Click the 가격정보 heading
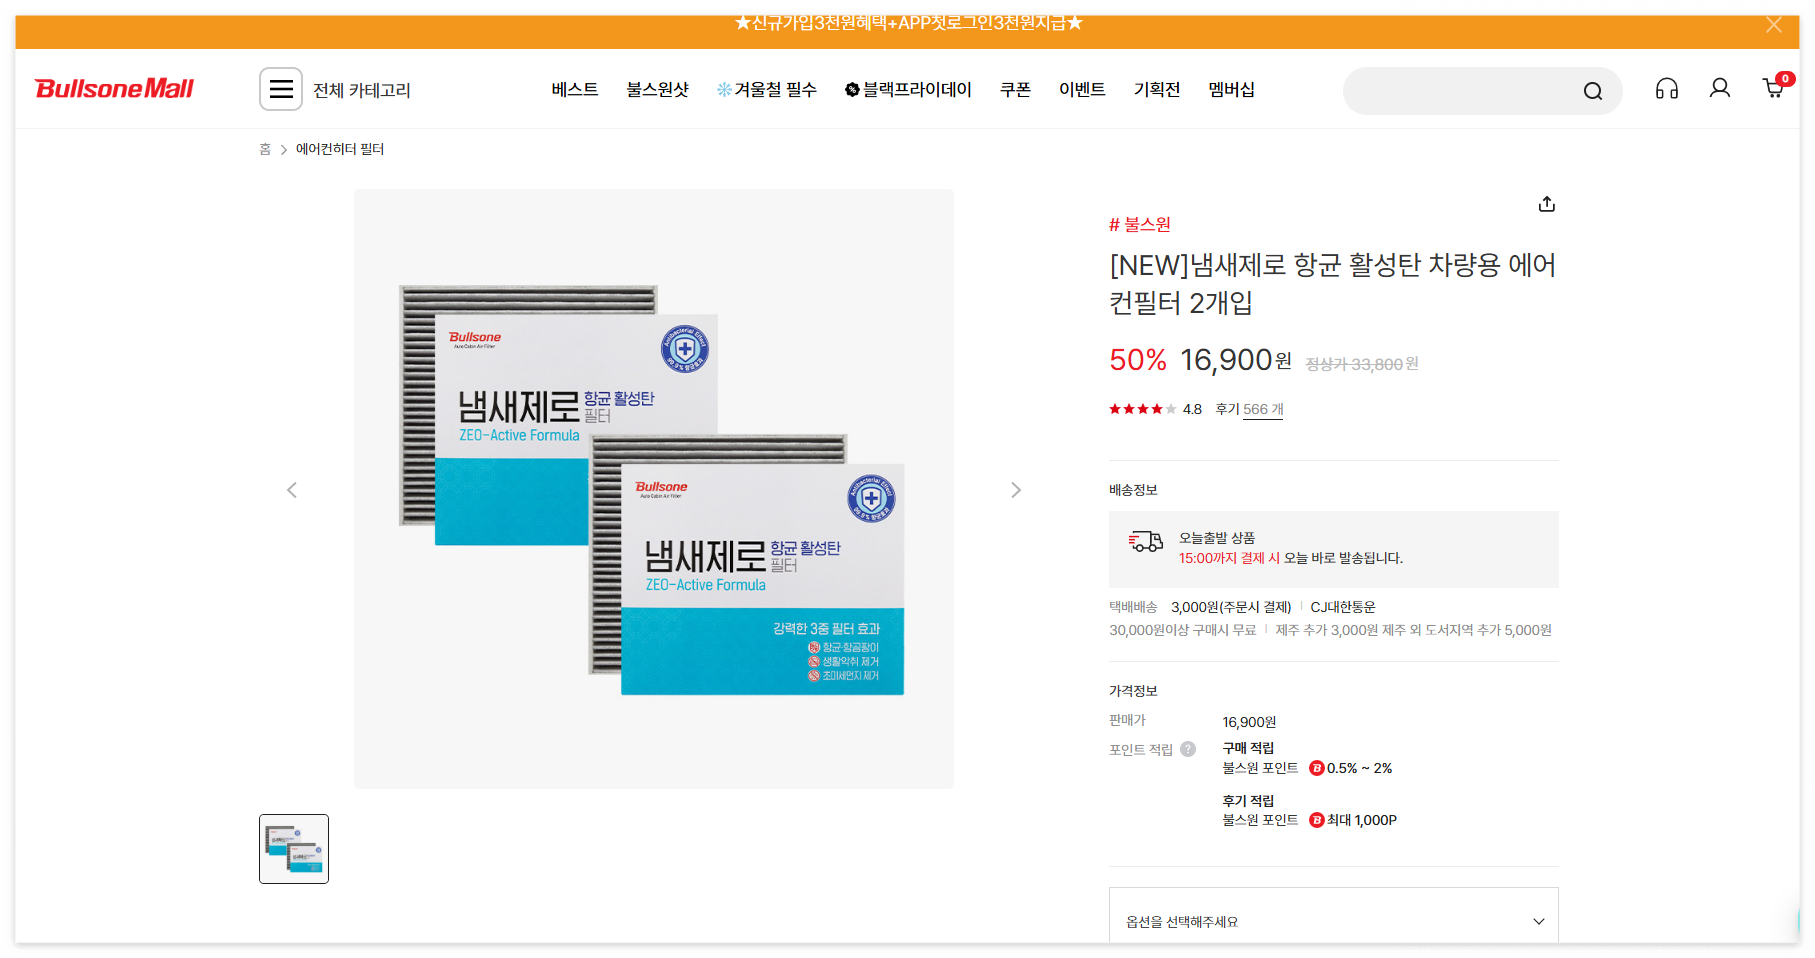Viewport: 1815px width, 958px height. tap(1133, 691)
